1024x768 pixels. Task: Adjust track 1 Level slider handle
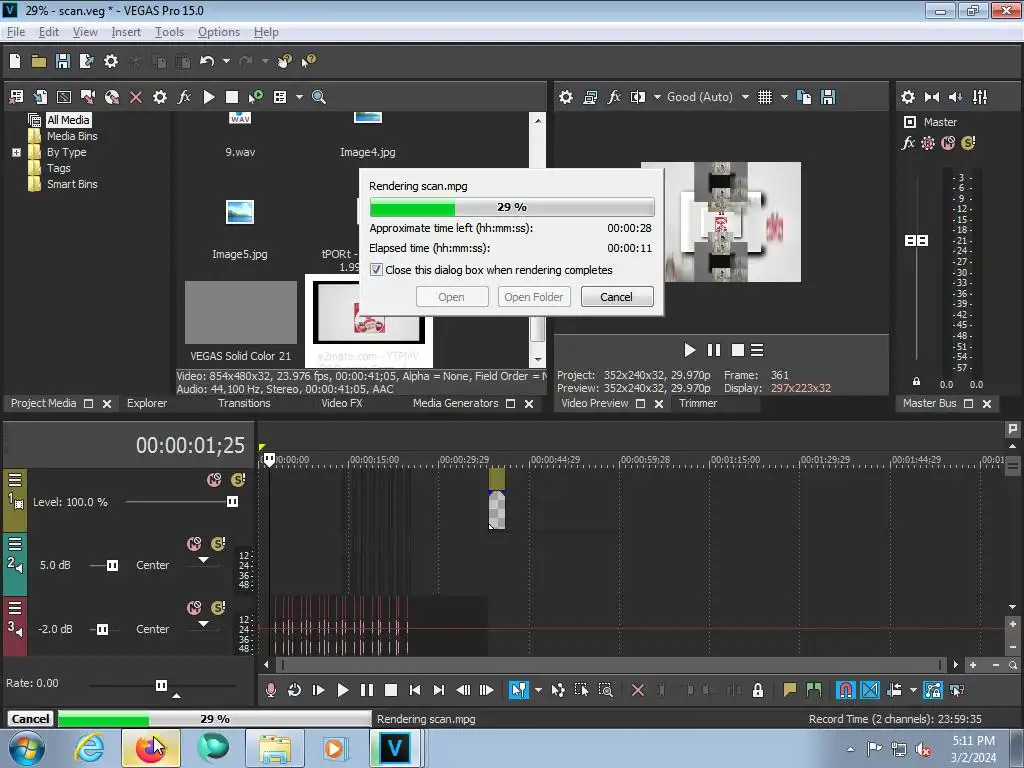pos(232,502)
